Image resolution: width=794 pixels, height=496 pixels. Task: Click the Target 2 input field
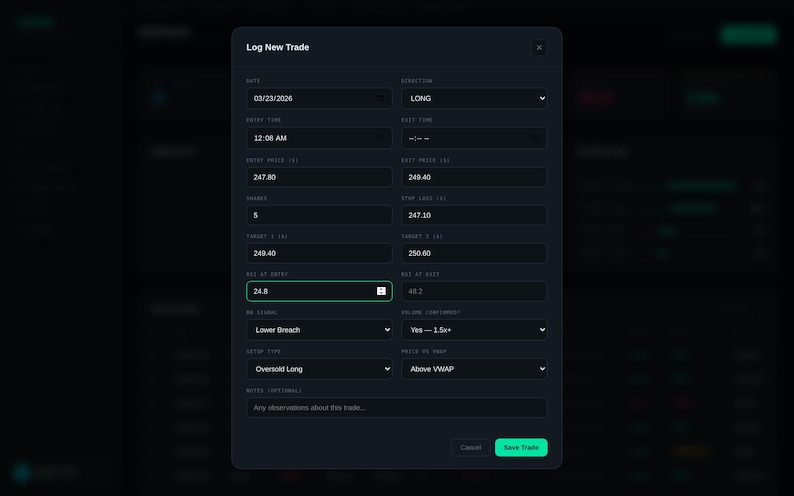474,253
